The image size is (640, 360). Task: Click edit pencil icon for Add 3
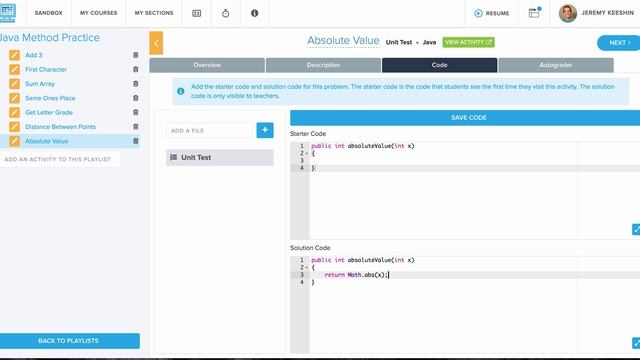[x=14, y=55]
